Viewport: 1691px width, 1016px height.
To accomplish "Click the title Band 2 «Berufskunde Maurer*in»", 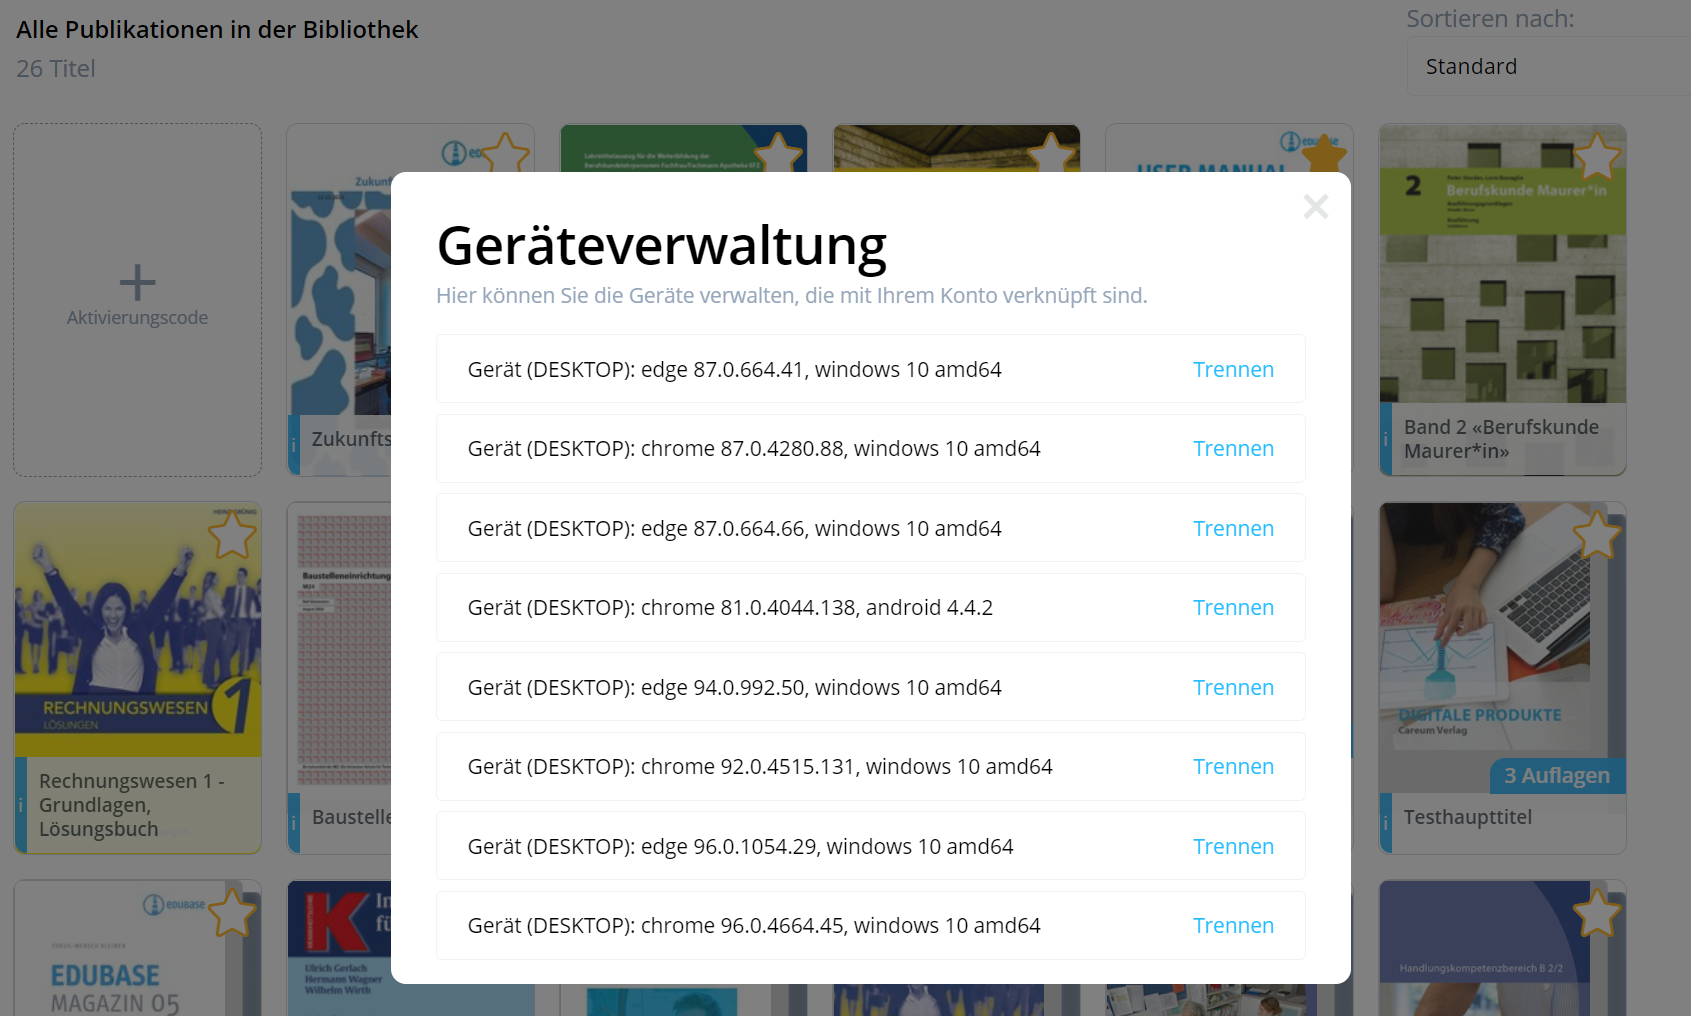I will (x=1501, y=439).
